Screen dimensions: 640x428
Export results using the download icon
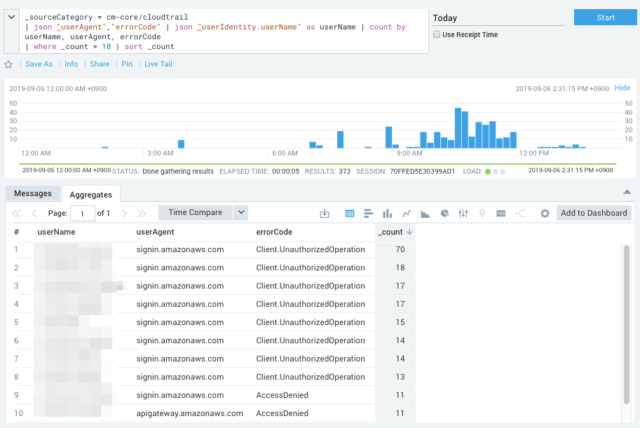click(x=324, y=213)
